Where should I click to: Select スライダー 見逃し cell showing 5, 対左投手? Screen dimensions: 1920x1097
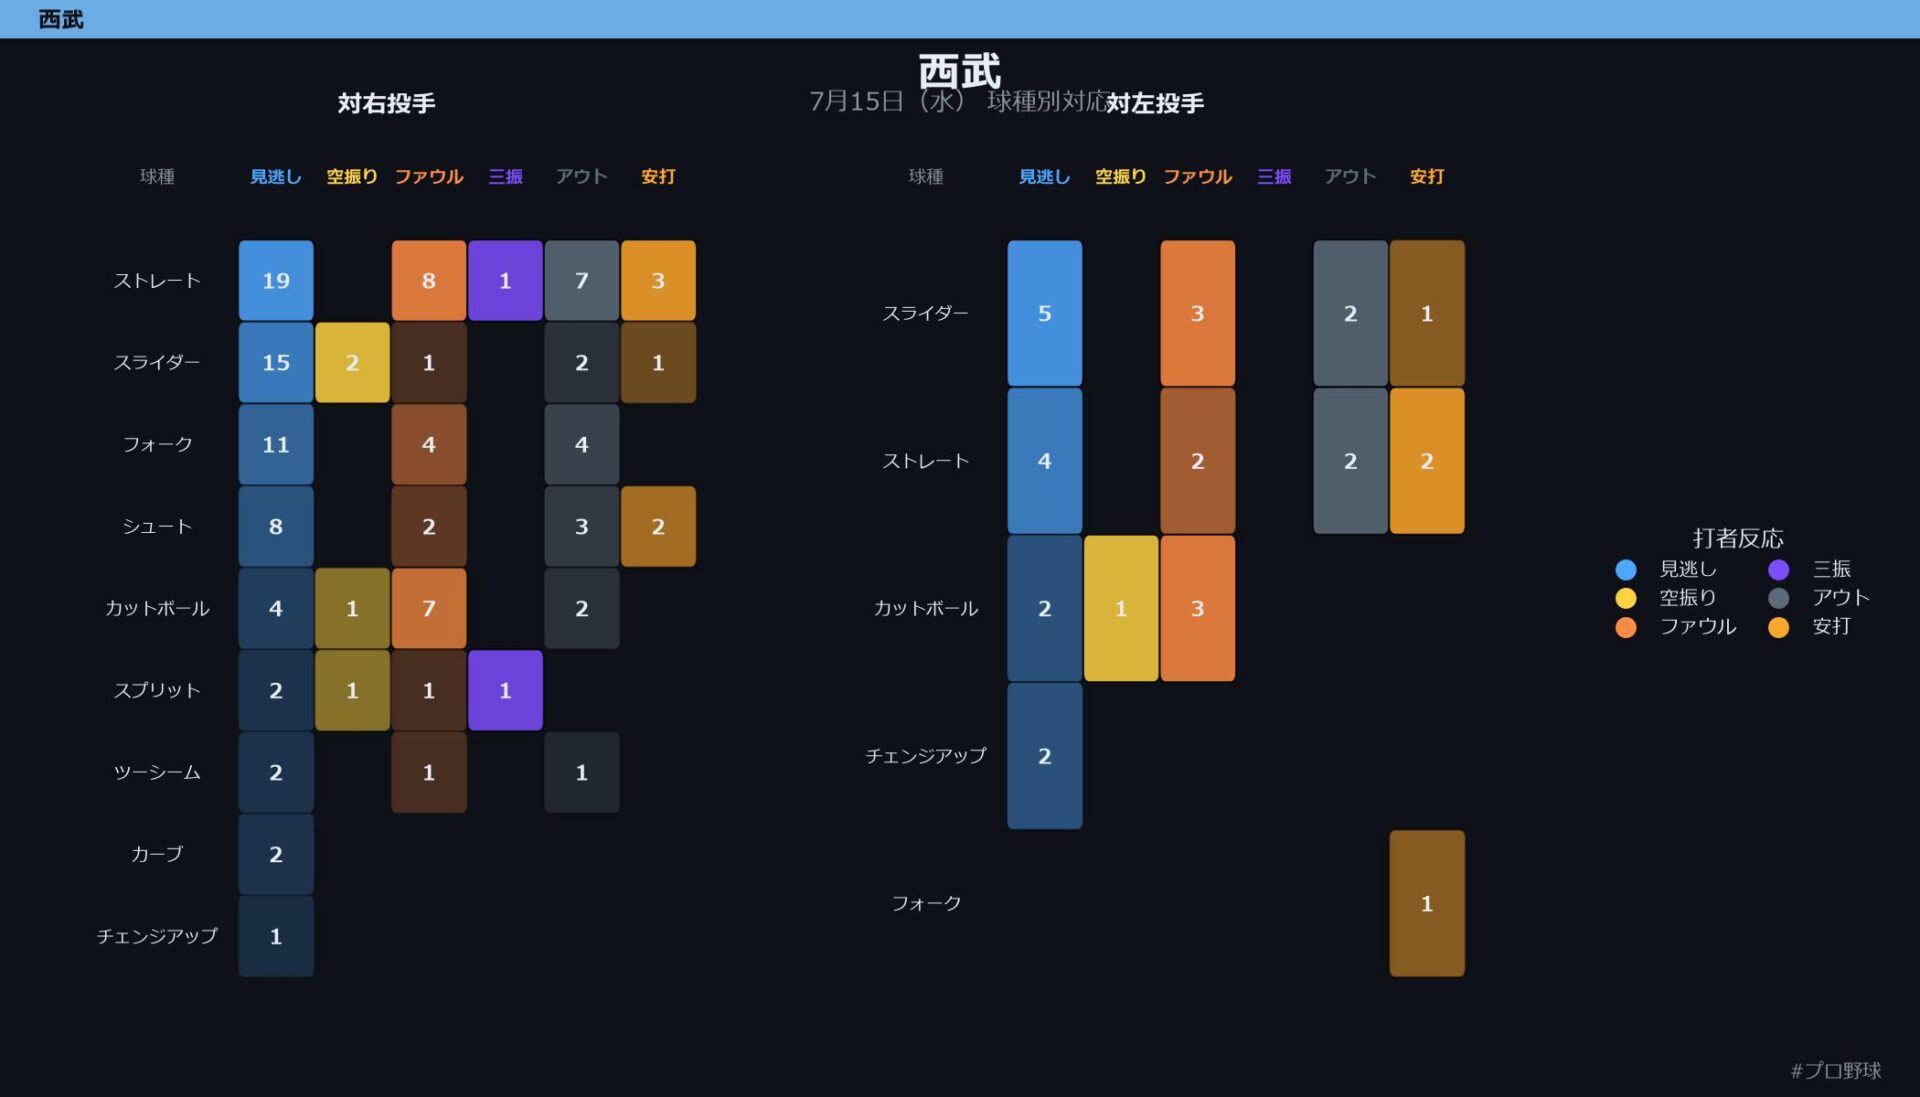pyautogui.click(x=1045, y=314)
